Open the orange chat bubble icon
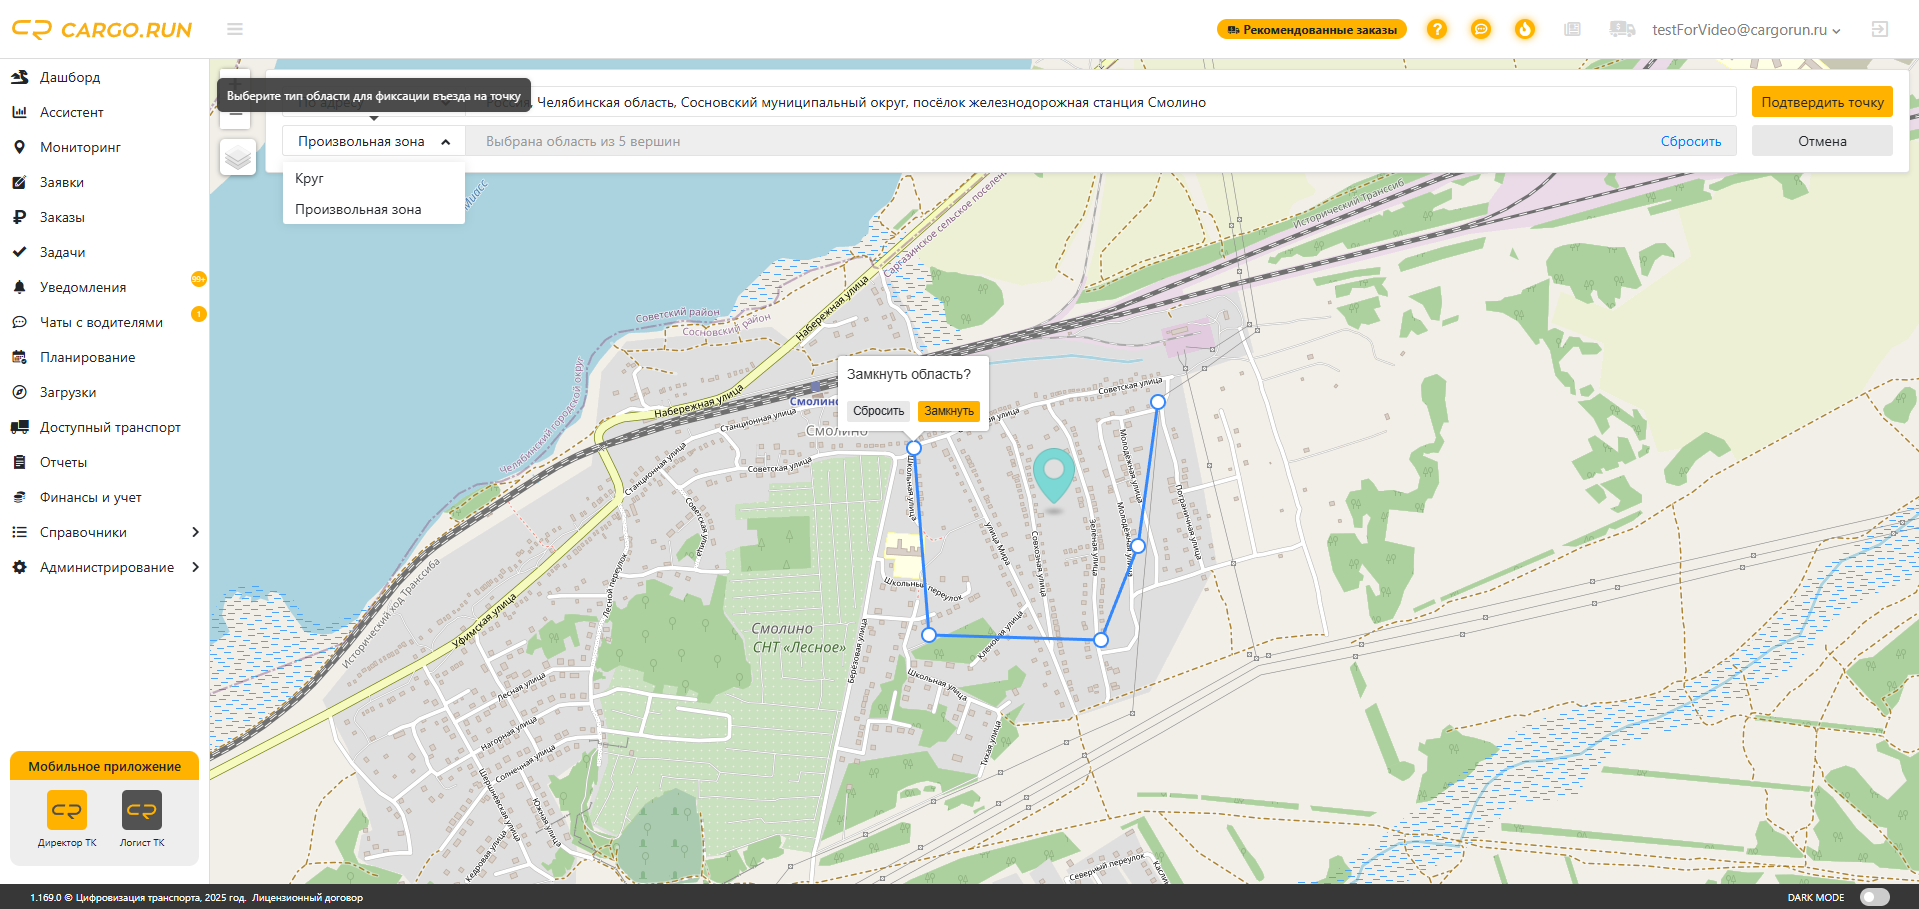 (1480, 30)
